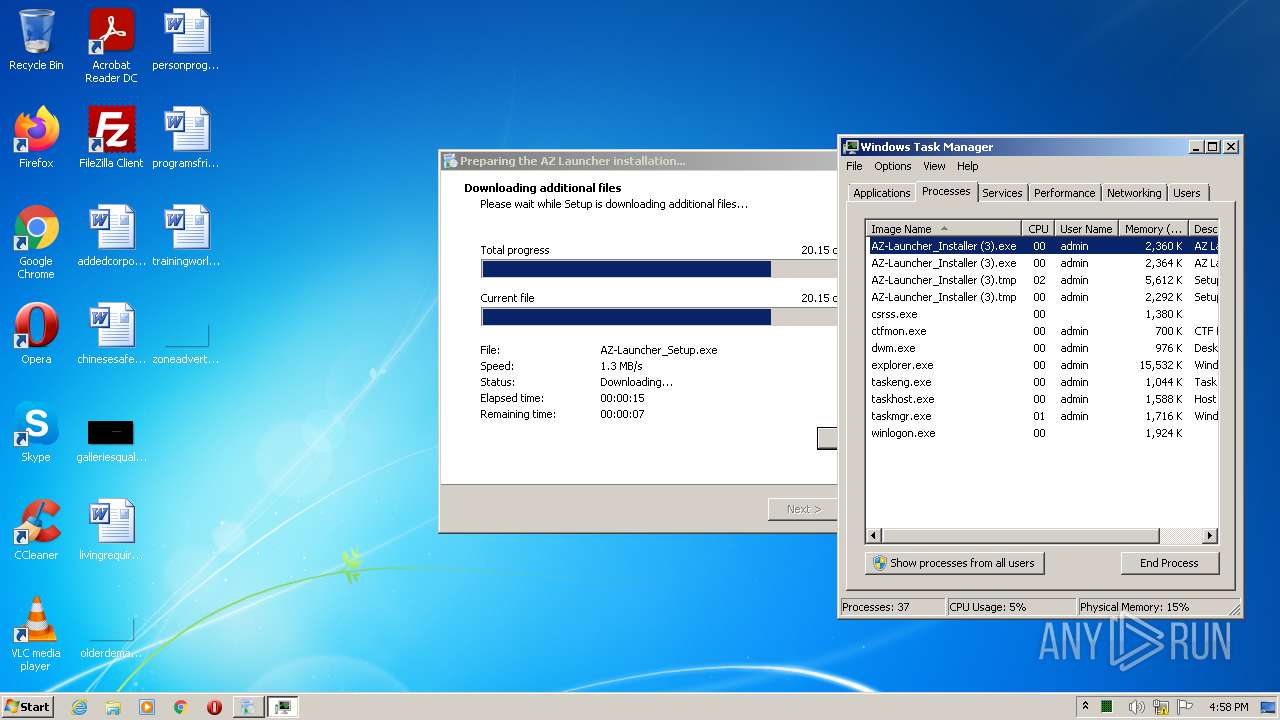Select the dwm.exe process row
The image size is (1280, 720).
pos(1042,348)
